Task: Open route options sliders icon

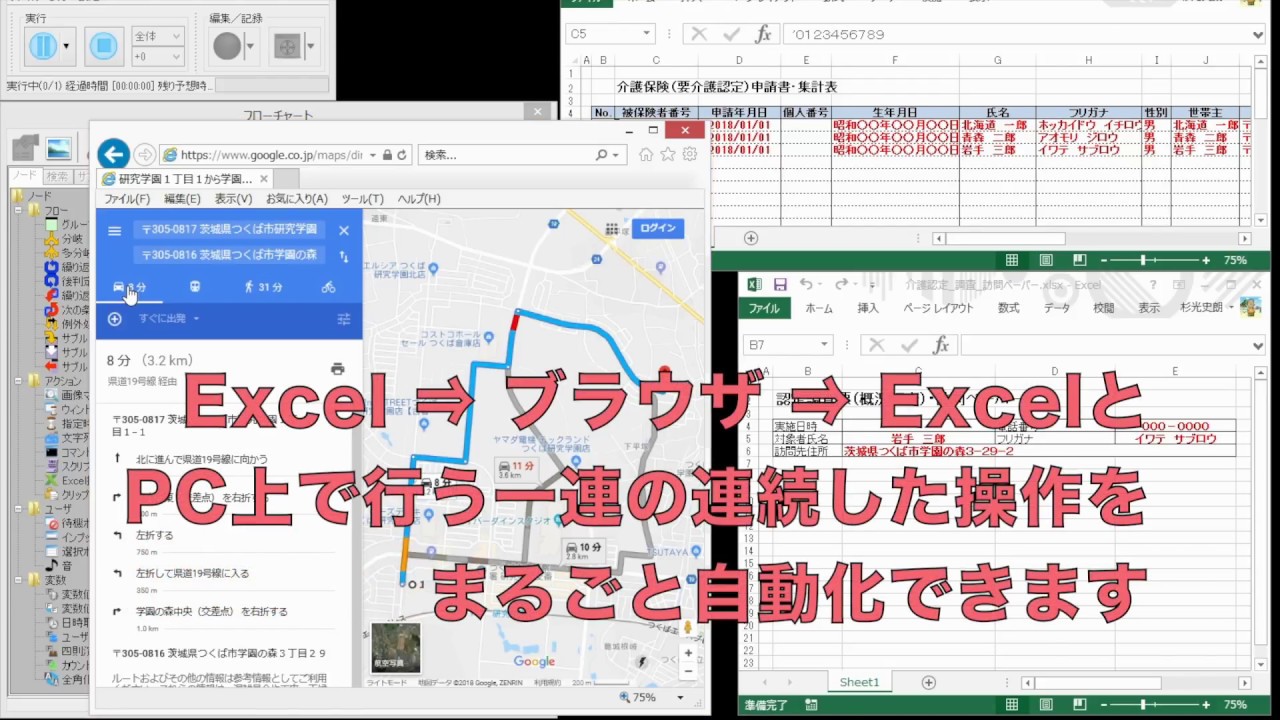Action: tap(344, 319)
